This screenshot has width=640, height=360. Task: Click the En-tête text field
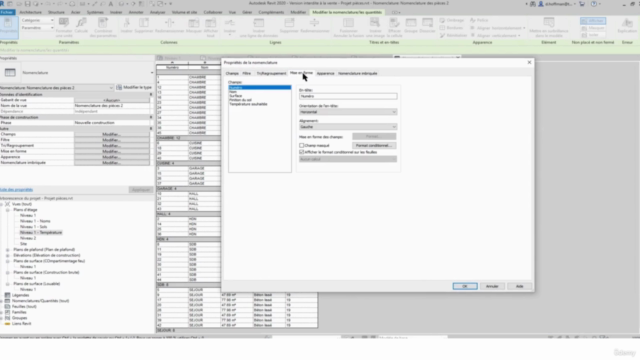click(348, 96)
